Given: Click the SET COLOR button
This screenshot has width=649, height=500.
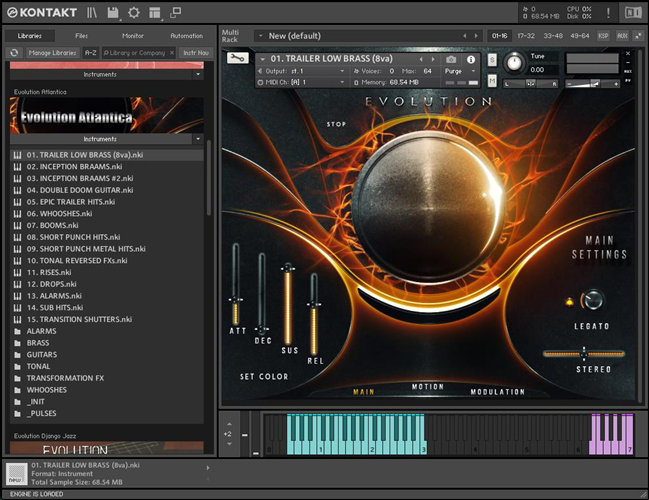Looking at the screenshot, I should (264, 377).
